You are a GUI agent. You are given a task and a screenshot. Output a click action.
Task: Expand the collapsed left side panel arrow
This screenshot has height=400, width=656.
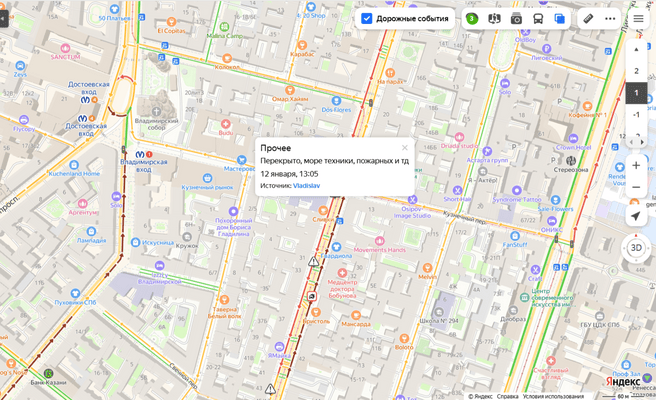3,18
